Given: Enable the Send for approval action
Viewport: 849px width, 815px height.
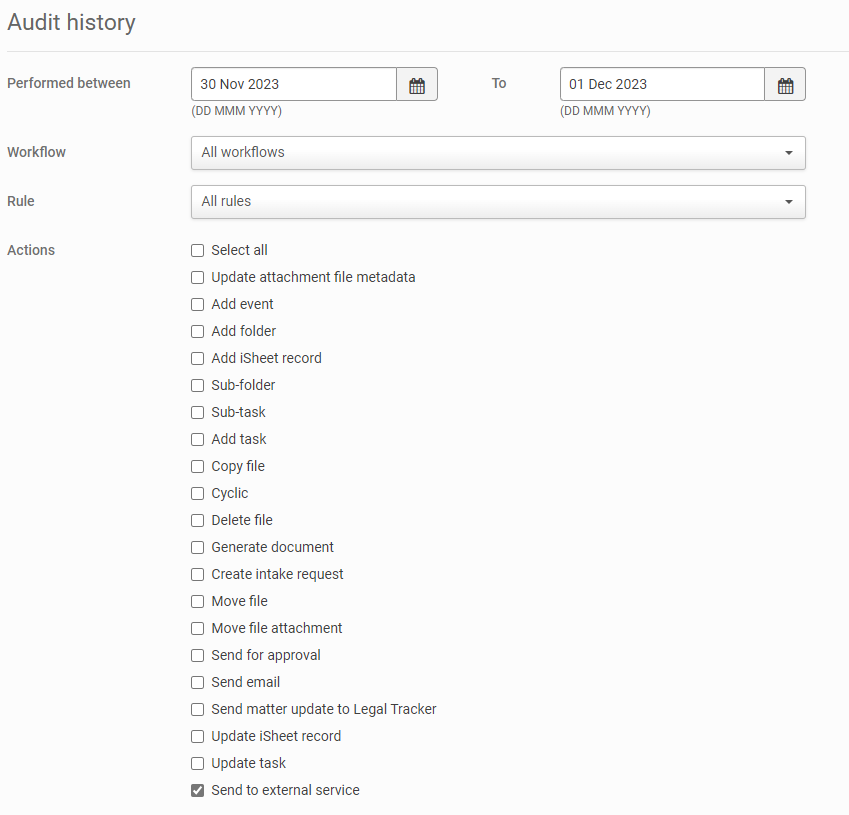Looking at the screenshot, I should point(198,656).
